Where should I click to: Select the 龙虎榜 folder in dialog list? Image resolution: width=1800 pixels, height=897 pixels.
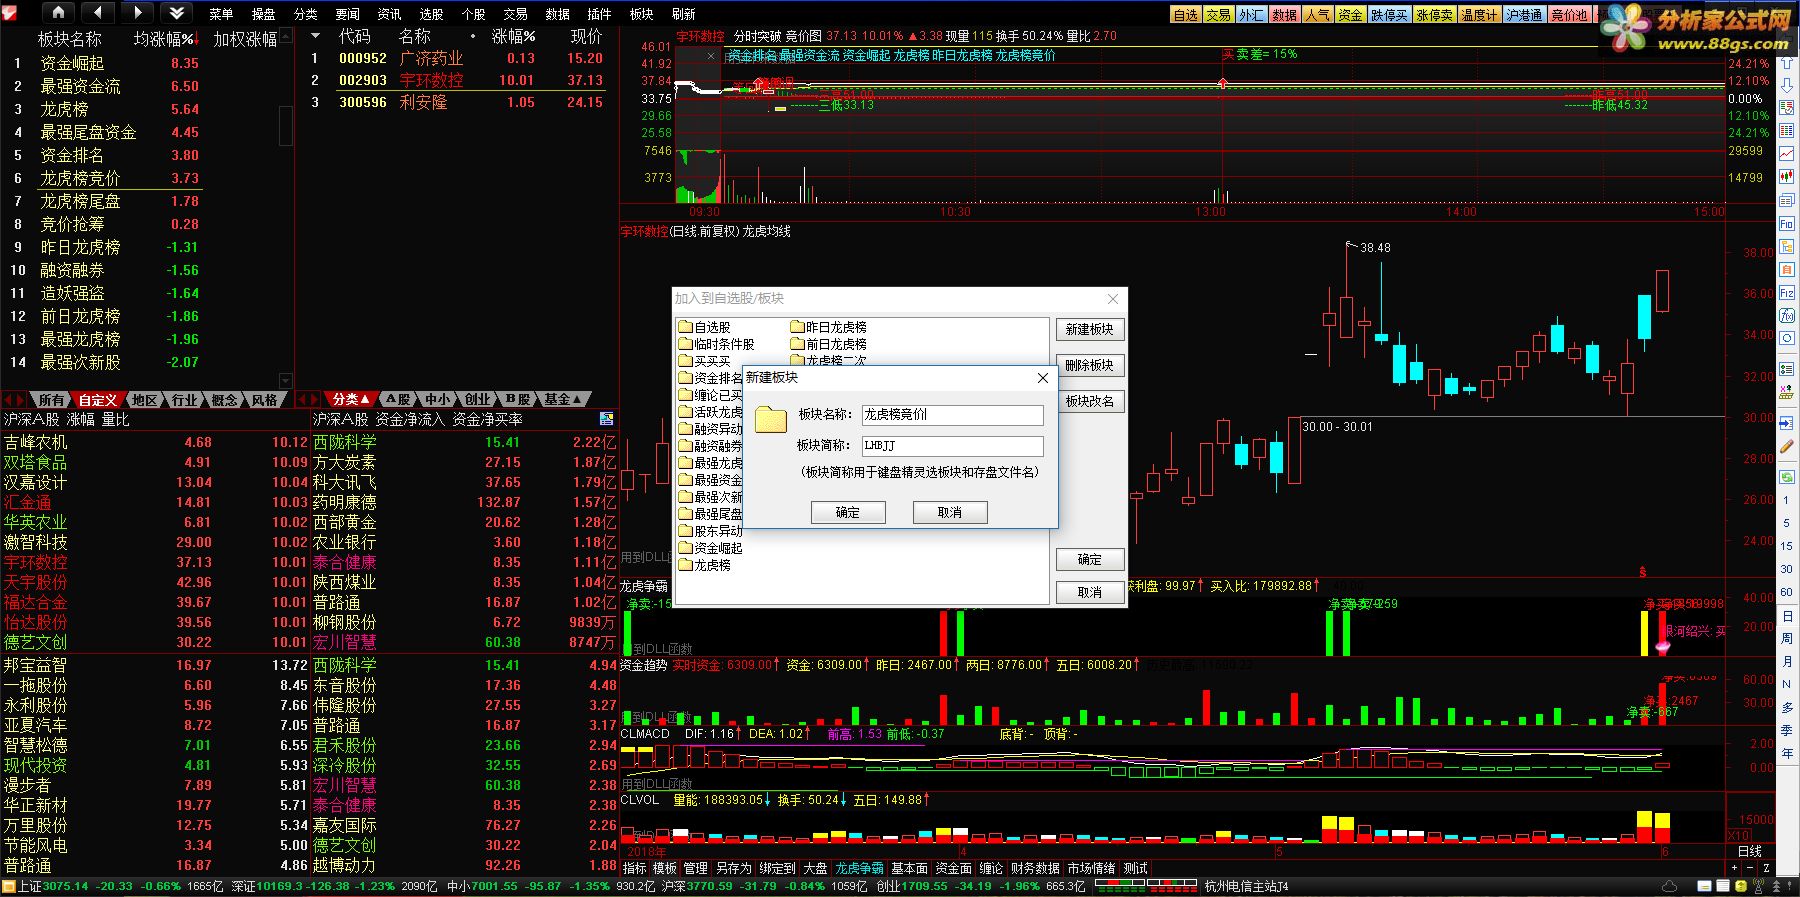(704, 565)
